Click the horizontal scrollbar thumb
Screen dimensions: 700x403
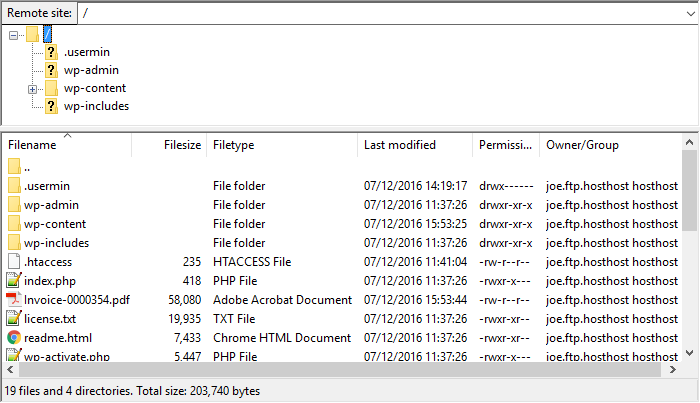339,370
